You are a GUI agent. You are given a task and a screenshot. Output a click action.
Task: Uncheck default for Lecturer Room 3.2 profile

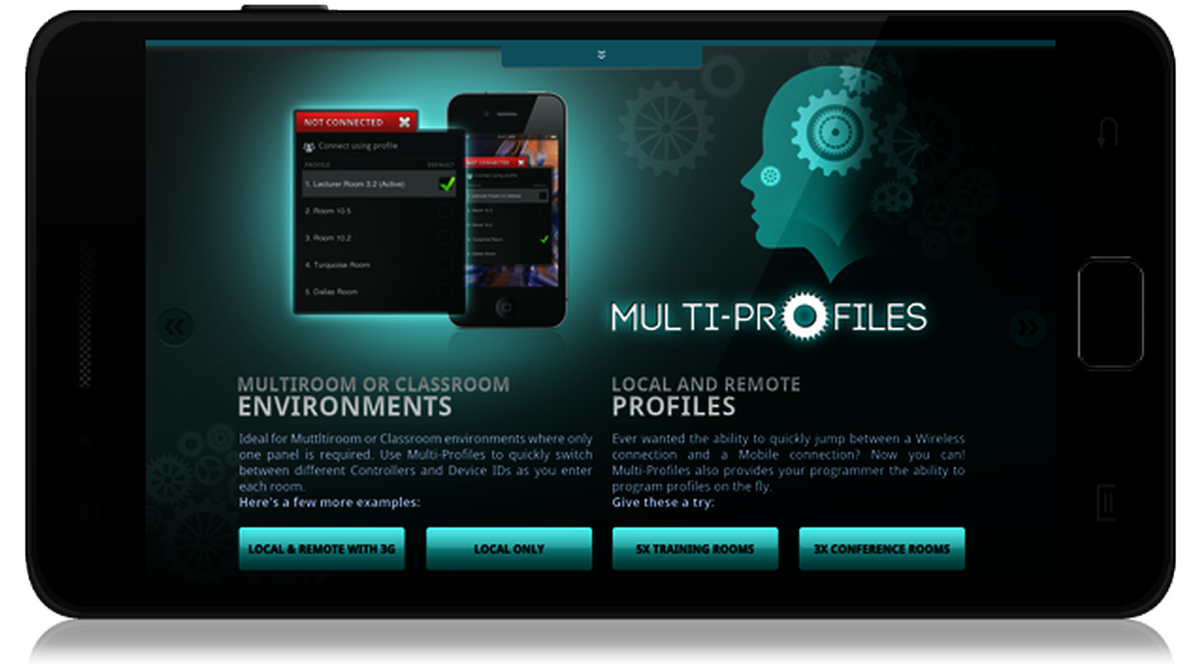coord(446,184)
